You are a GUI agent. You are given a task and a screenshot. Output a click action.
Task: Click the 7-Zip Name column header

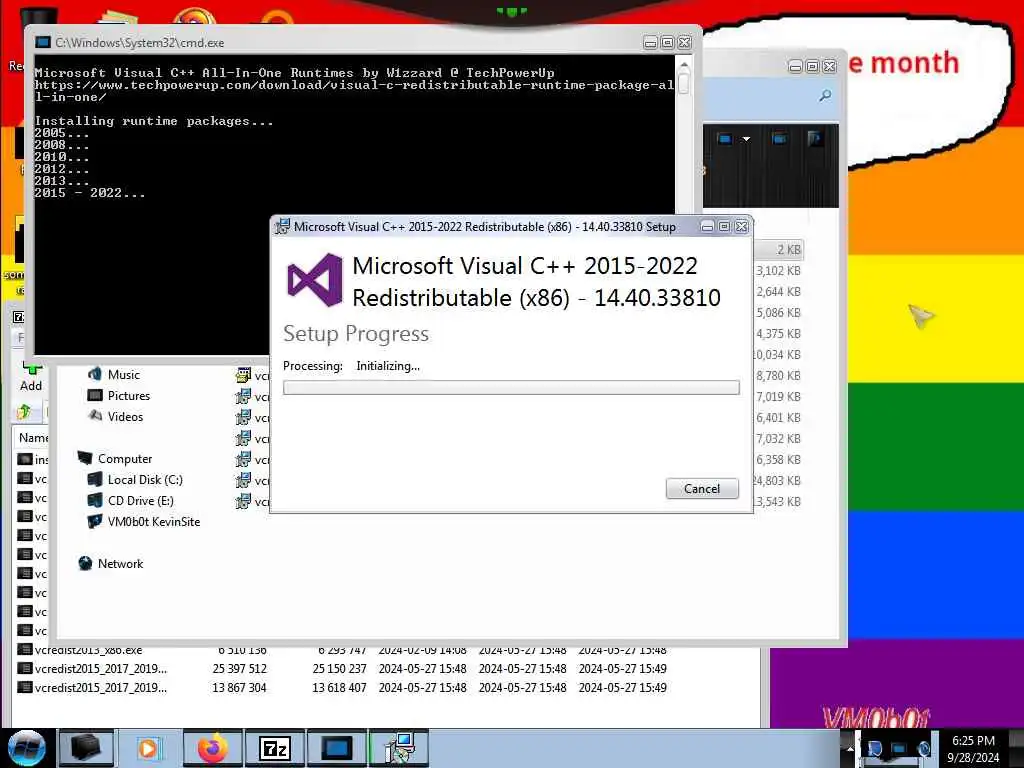[32, 438]
